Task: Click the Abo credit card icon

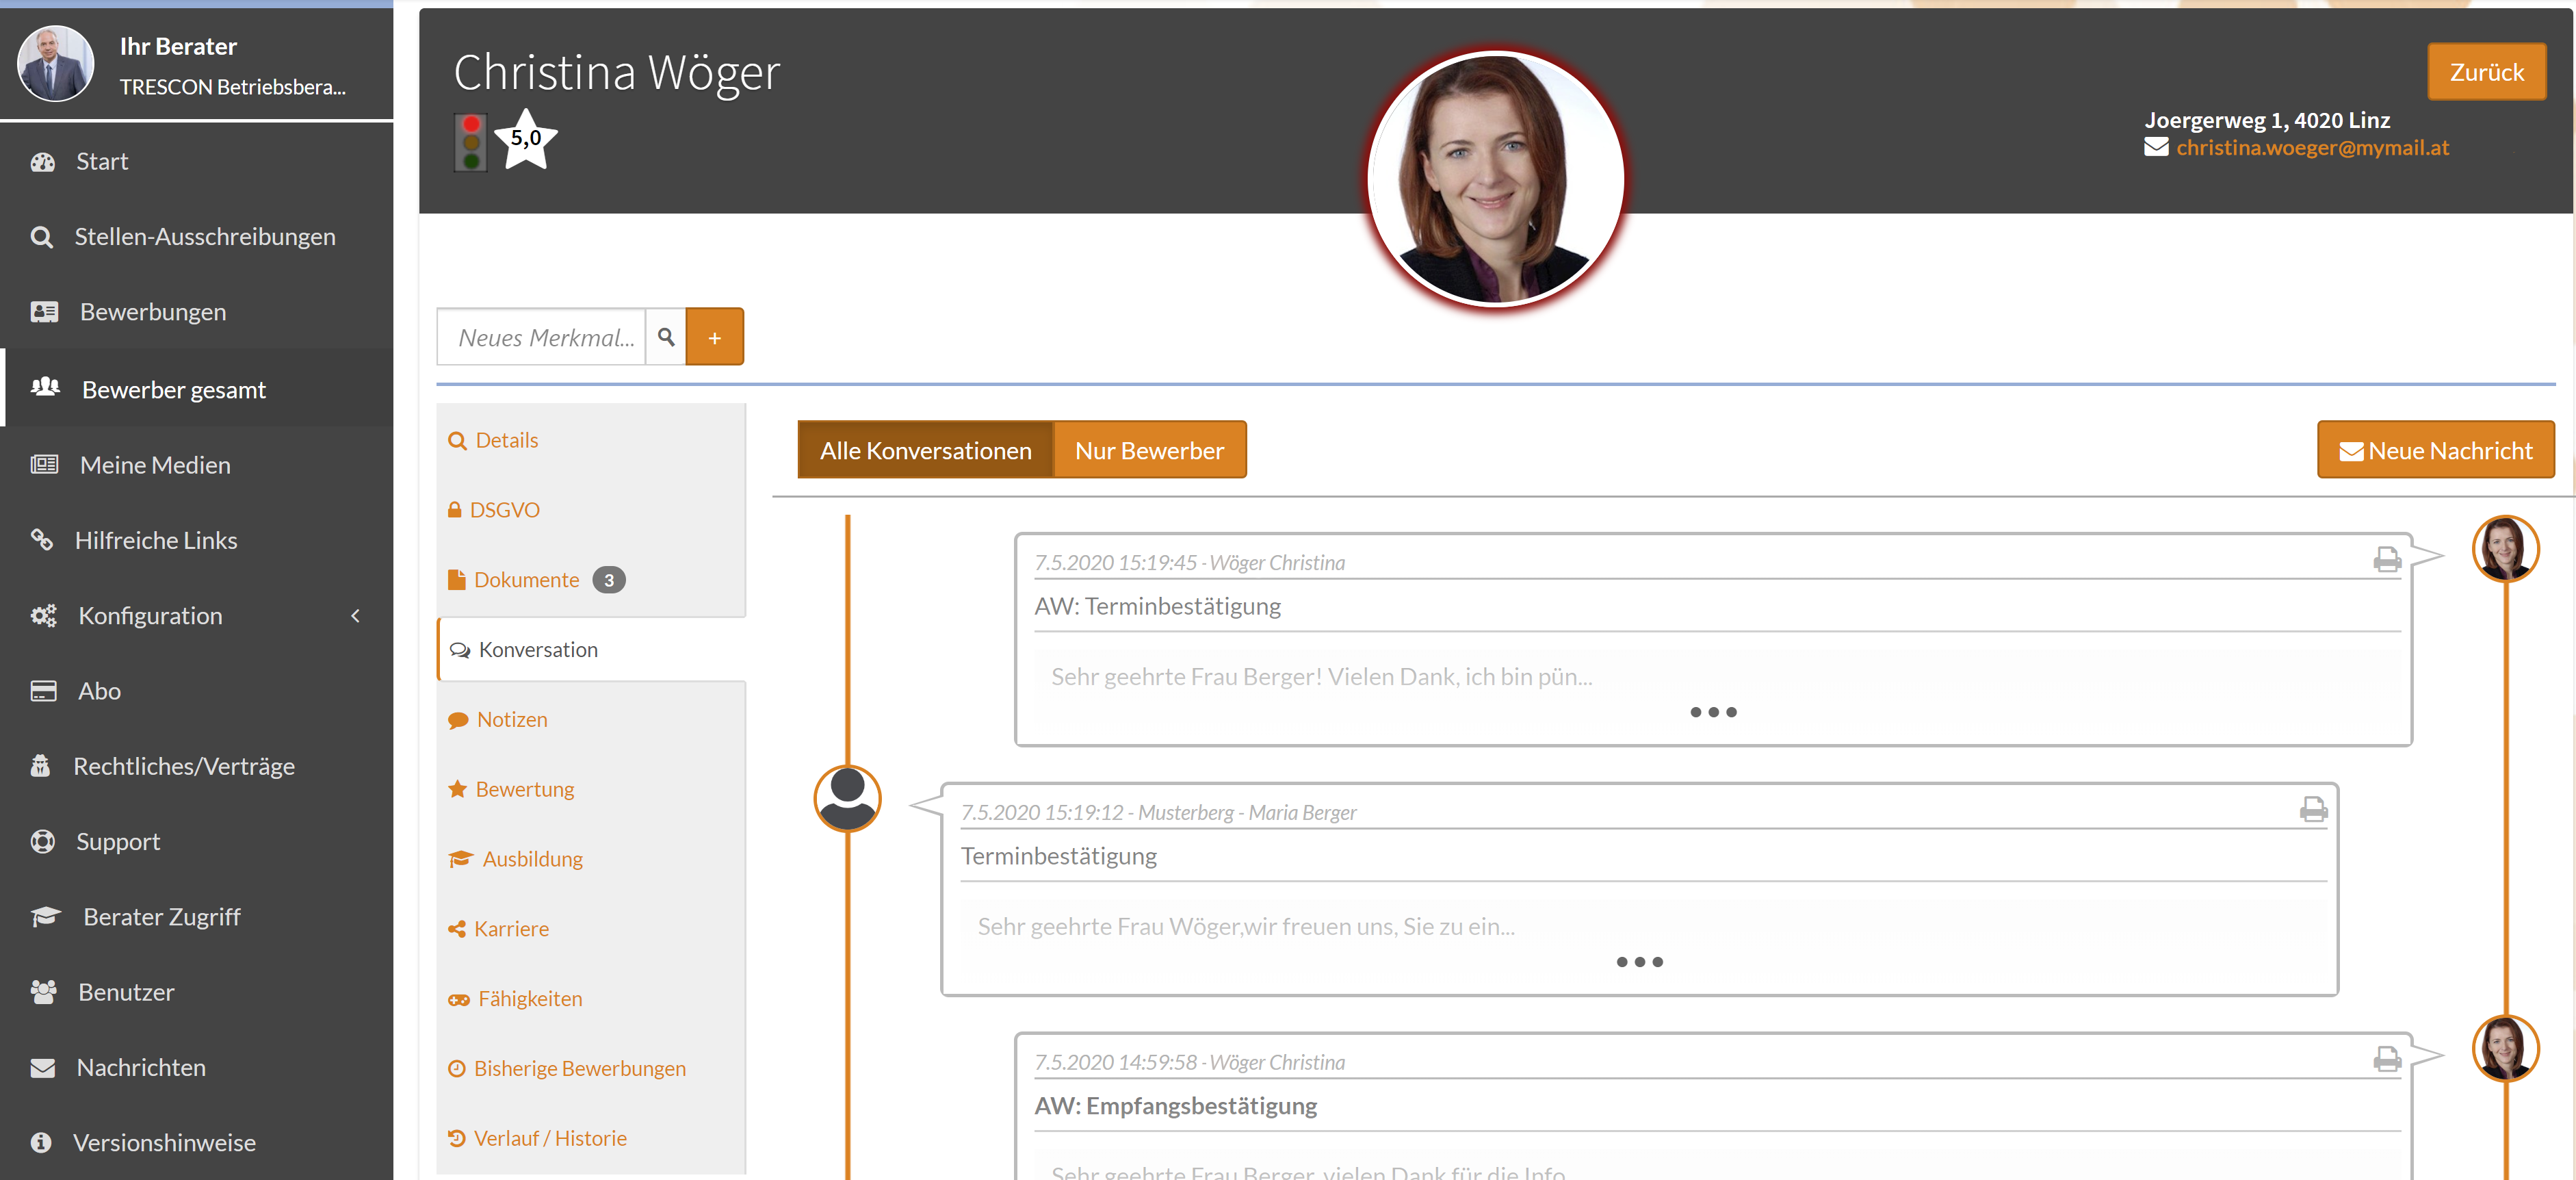Action: [44, 691]
